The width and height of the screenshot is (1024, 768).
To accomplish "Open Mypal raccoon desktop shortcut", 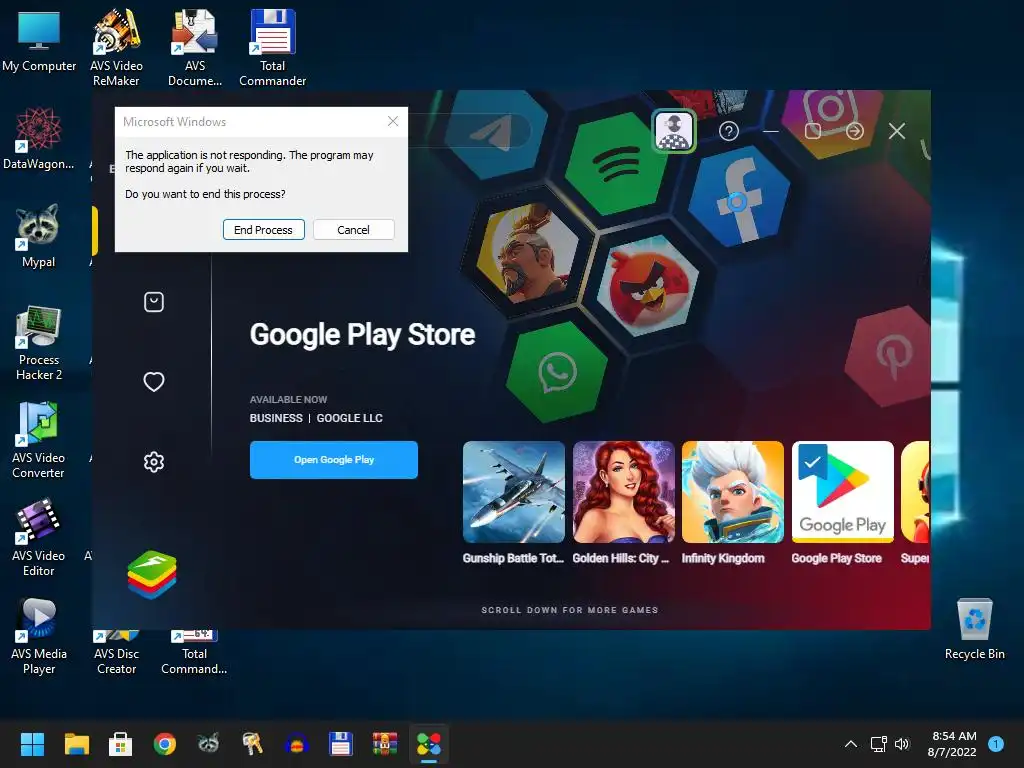I will click(x=39, y=236).
